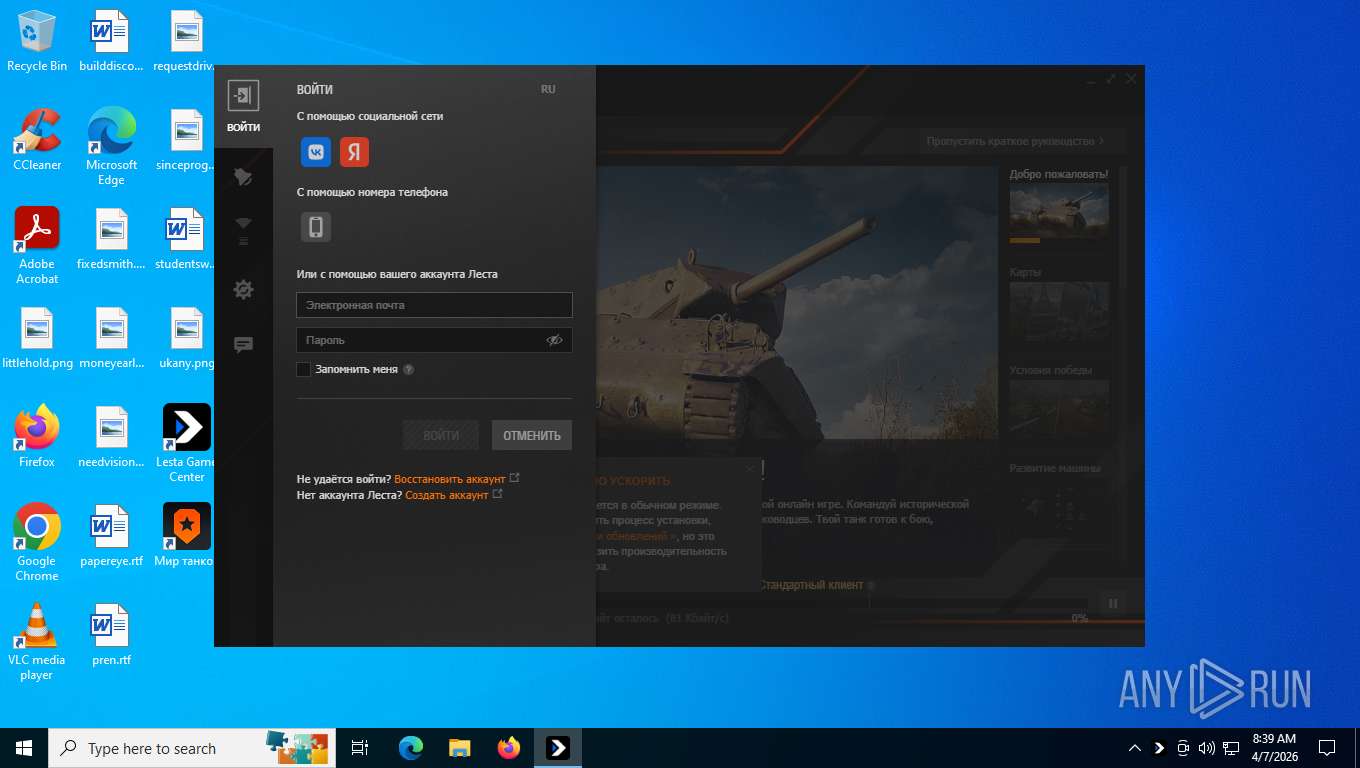
Task: Open the Создать аккаунт link
Action: click(447, 495)
